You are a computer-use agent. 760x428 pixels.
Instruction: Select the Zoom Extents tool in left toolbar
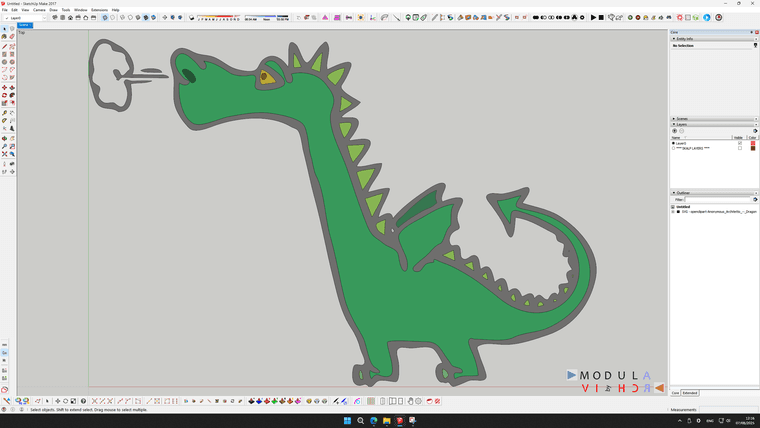(x=4, y=154)
